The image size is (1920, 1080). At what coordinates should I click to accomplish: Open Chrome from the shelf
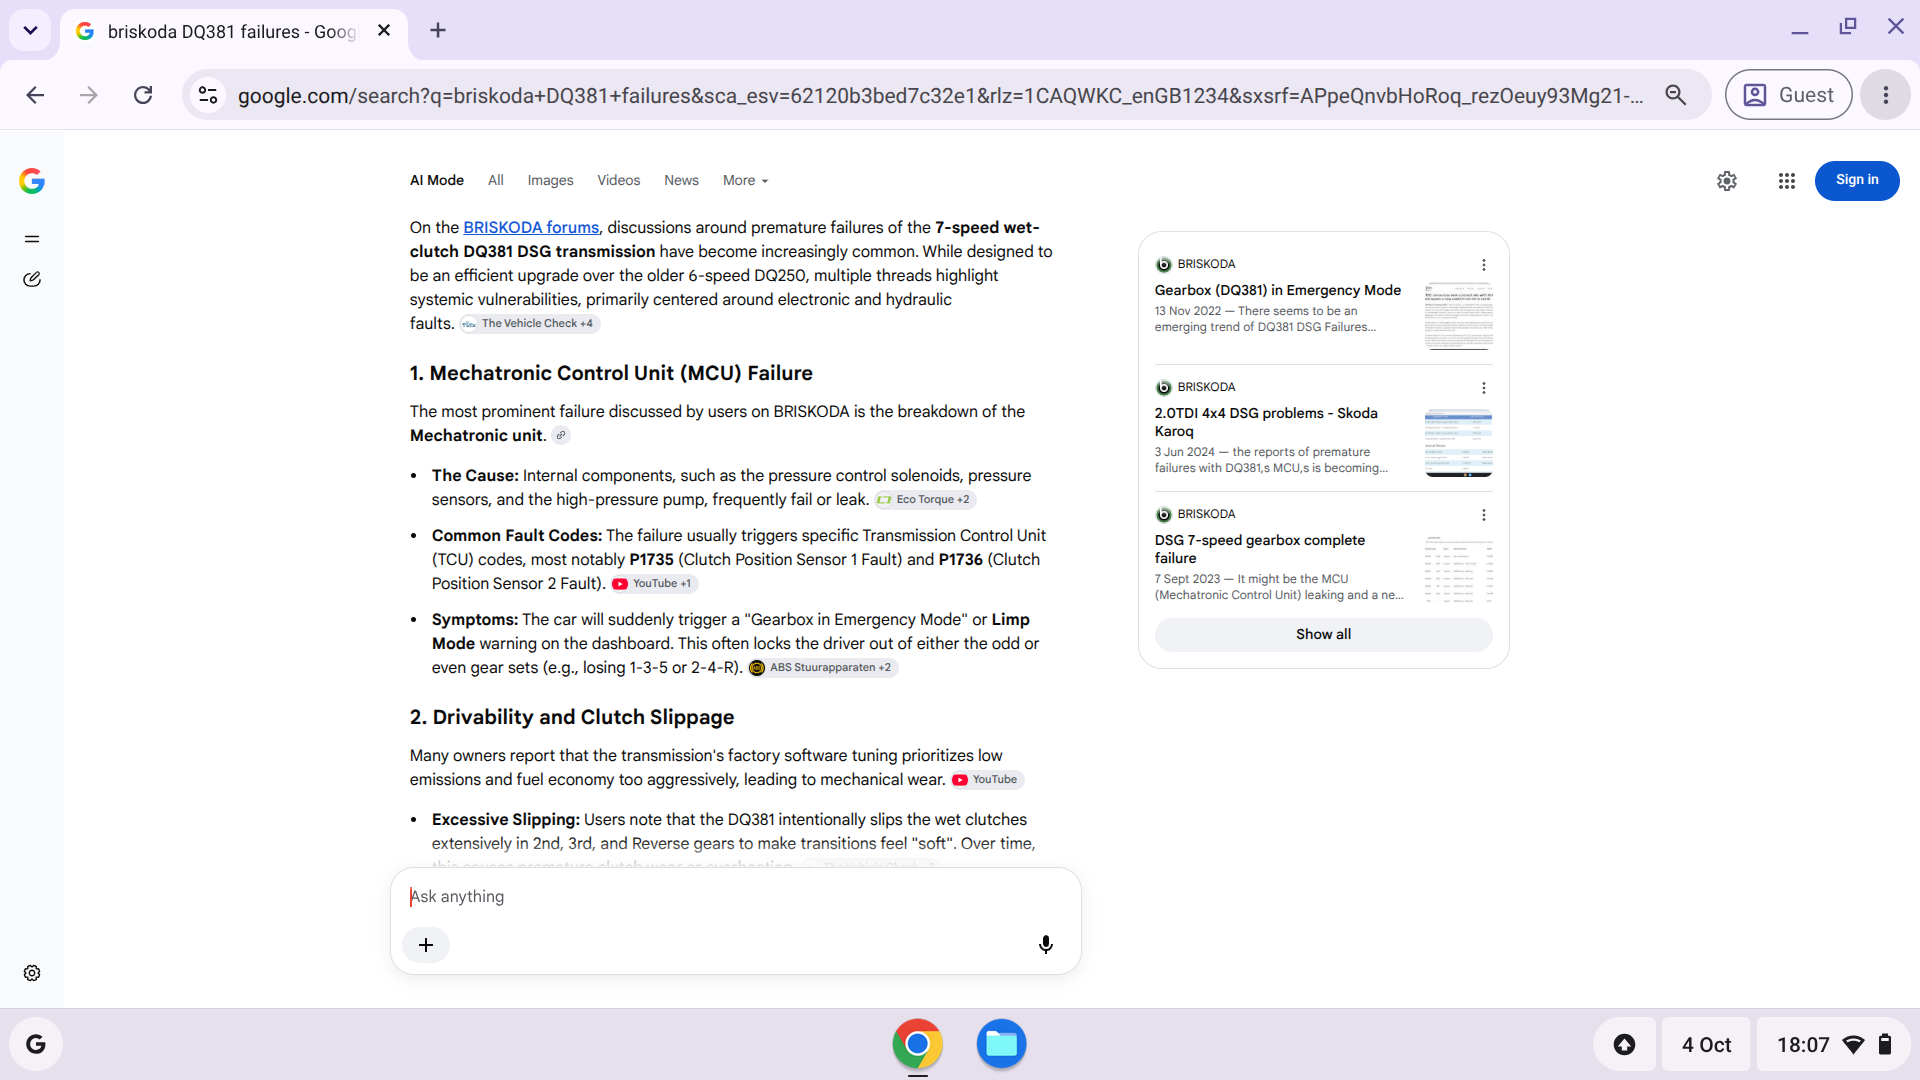(x=918, y=1044)
